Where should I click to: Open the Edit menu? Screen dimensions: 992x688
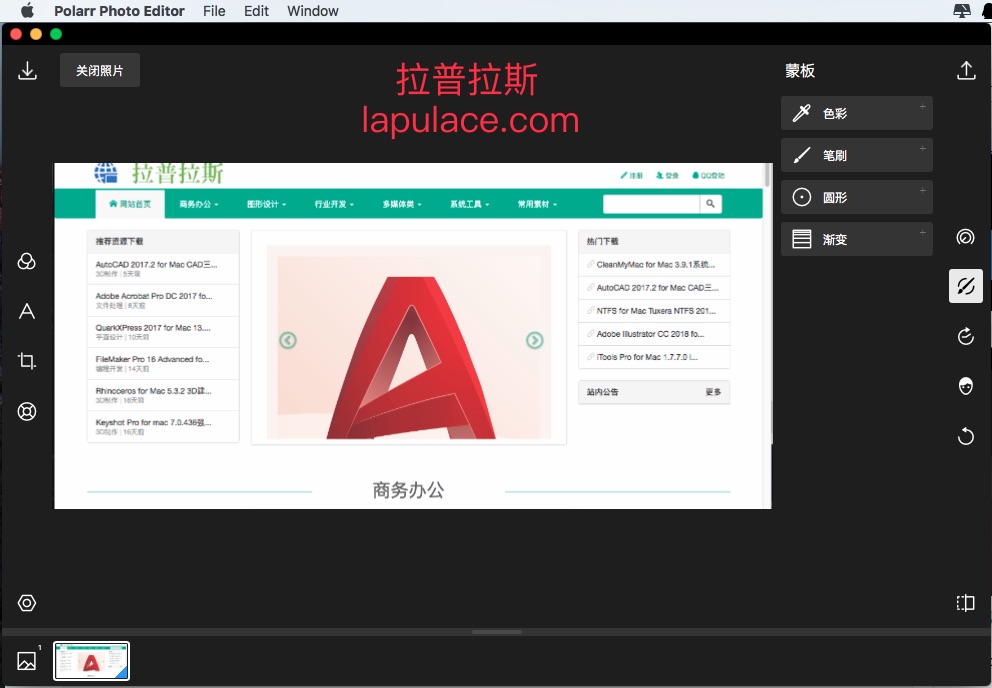click(x=256, y=11)
